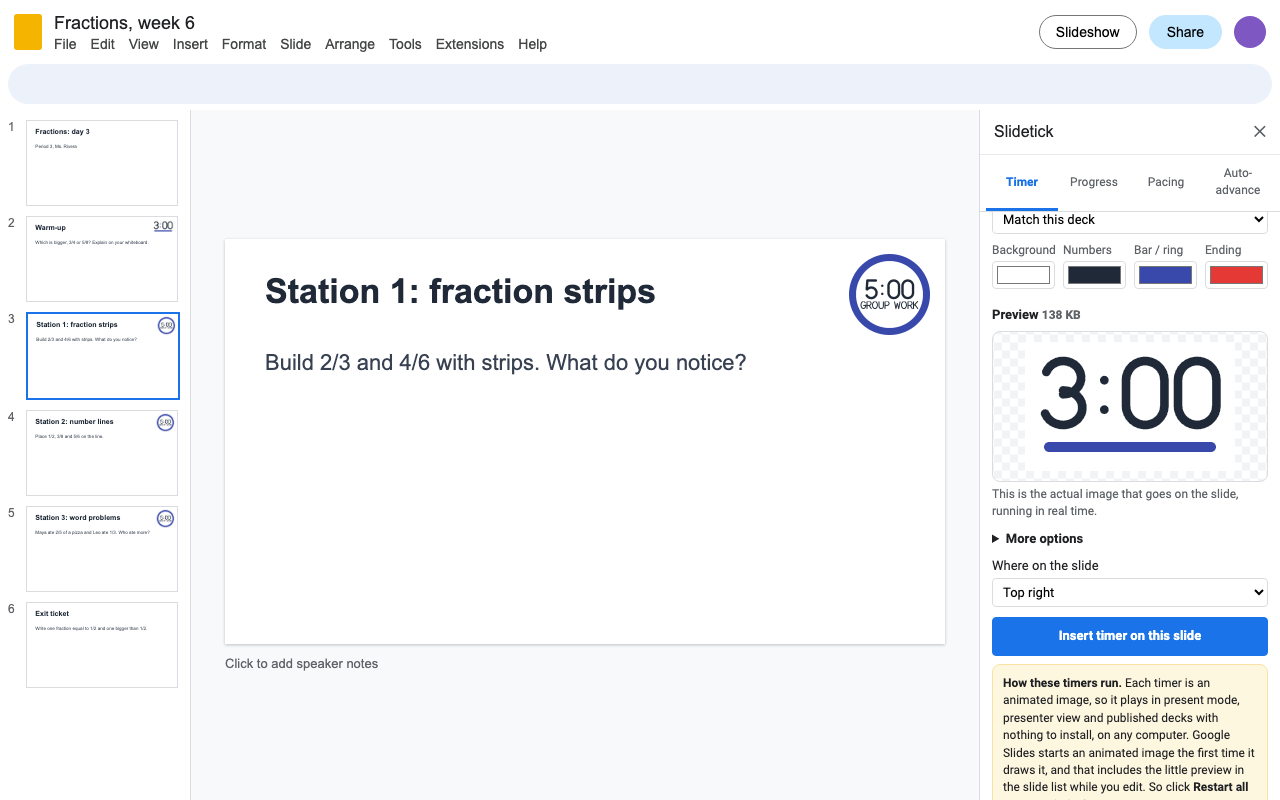Click the purple account avatar
This screenshot has width=1280, height=800.
click(x=1250, y=32)
